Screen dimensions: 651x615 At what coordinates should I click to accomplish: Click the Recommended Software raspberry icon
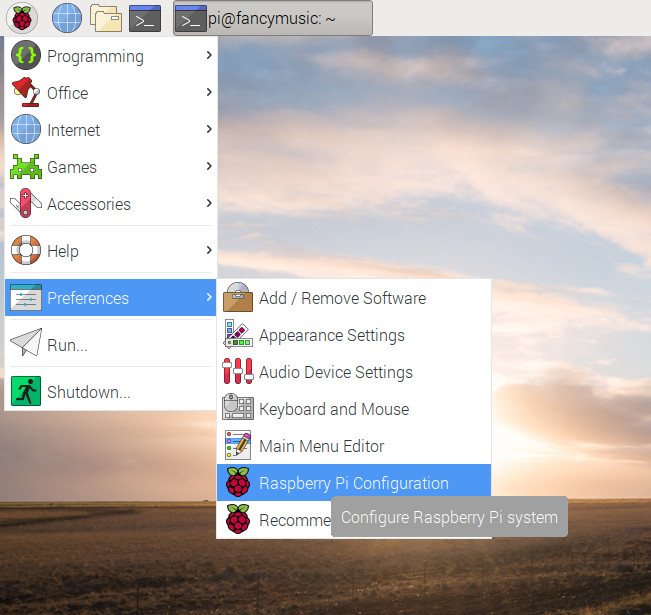point(238,519)
